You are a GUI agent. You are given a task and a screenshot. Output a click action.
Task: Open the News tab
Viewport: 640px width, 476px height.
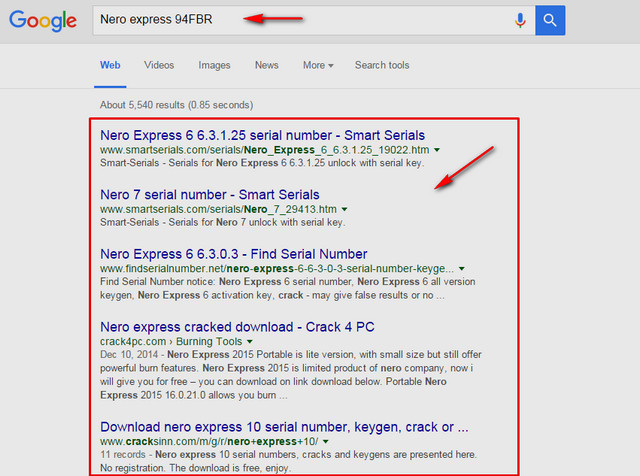[267, 65]
